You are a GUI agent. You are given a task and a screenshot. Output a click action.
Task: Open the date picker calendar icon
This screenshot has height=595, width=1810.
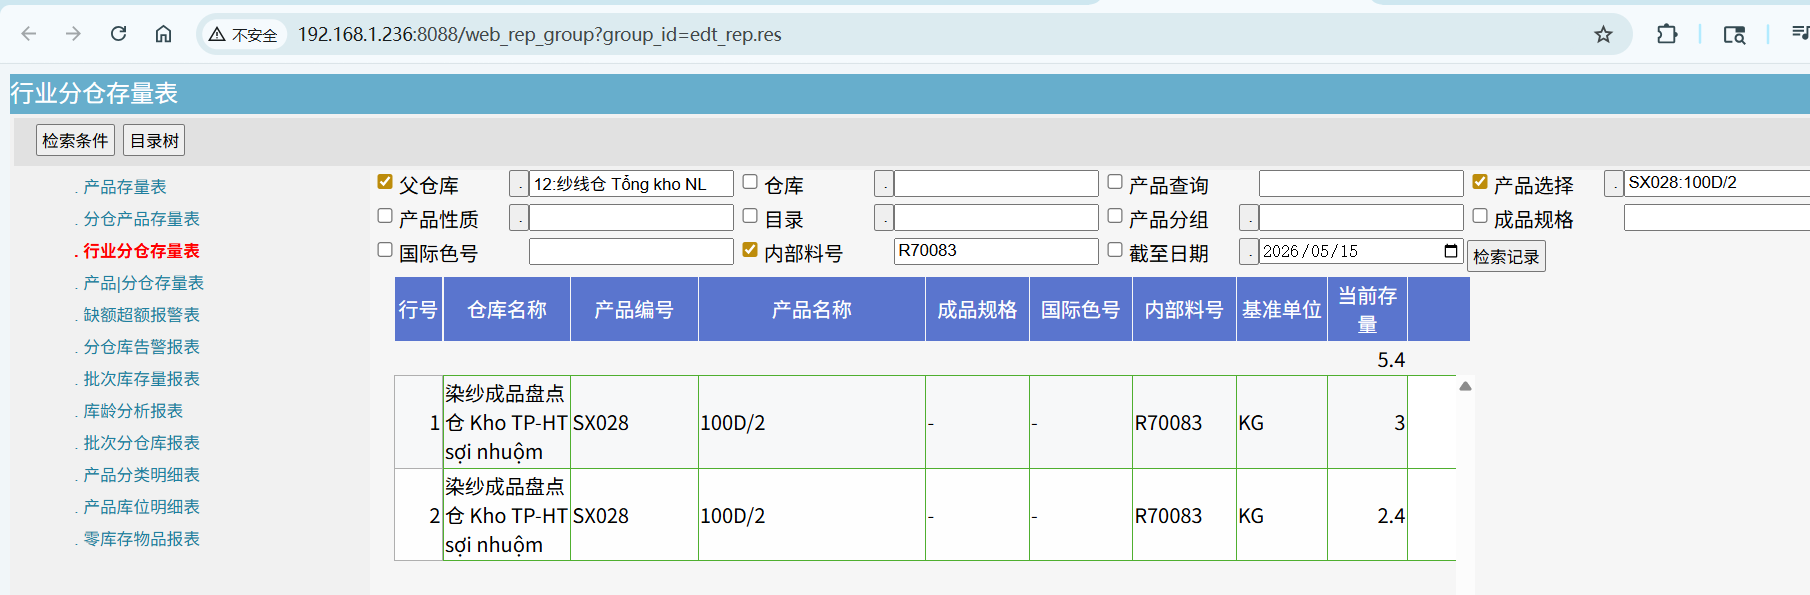pos(1451,251)
